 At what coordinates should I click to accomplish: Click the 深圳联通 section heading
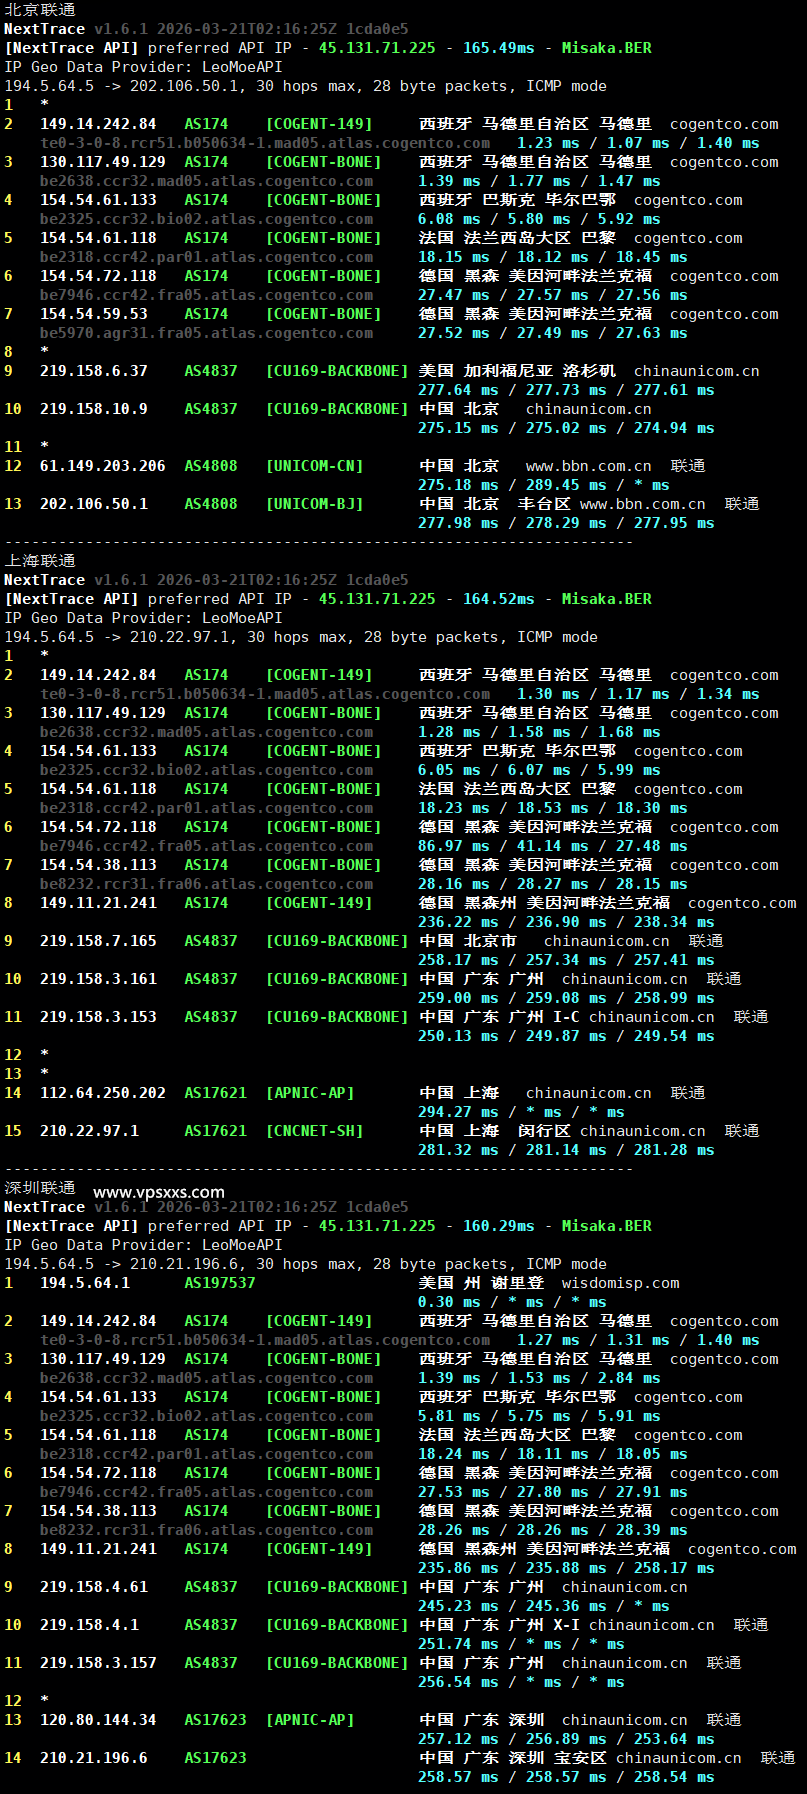coord(40,1188)
